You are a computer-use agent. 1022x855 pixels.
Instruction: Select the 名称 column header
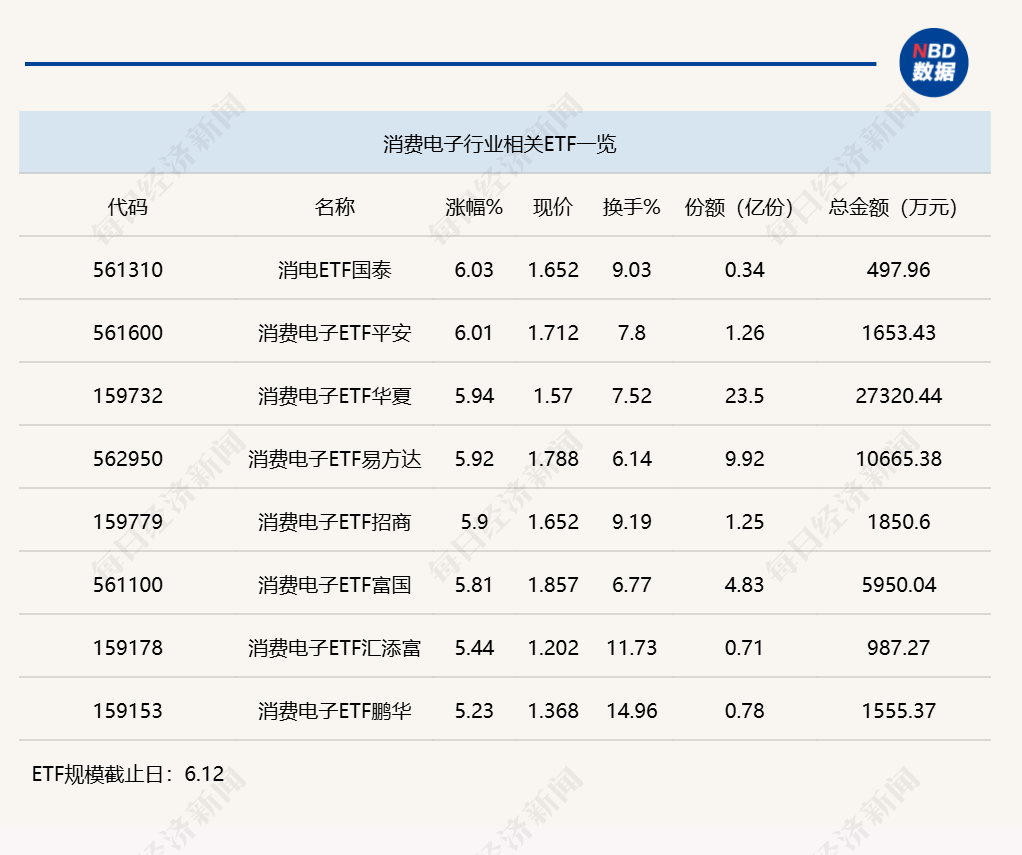[334, 207]
